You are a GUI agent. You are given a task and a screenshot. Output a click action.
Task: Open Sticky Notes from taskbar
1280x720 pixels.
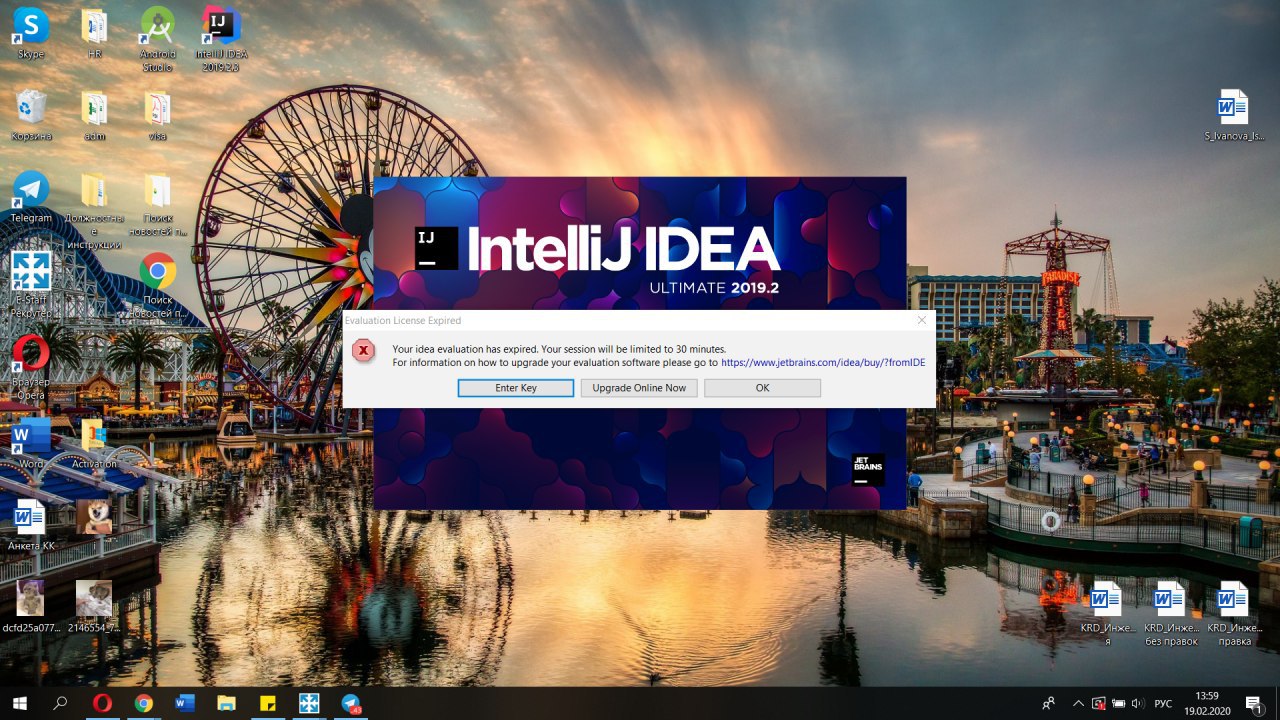(268, 703)
